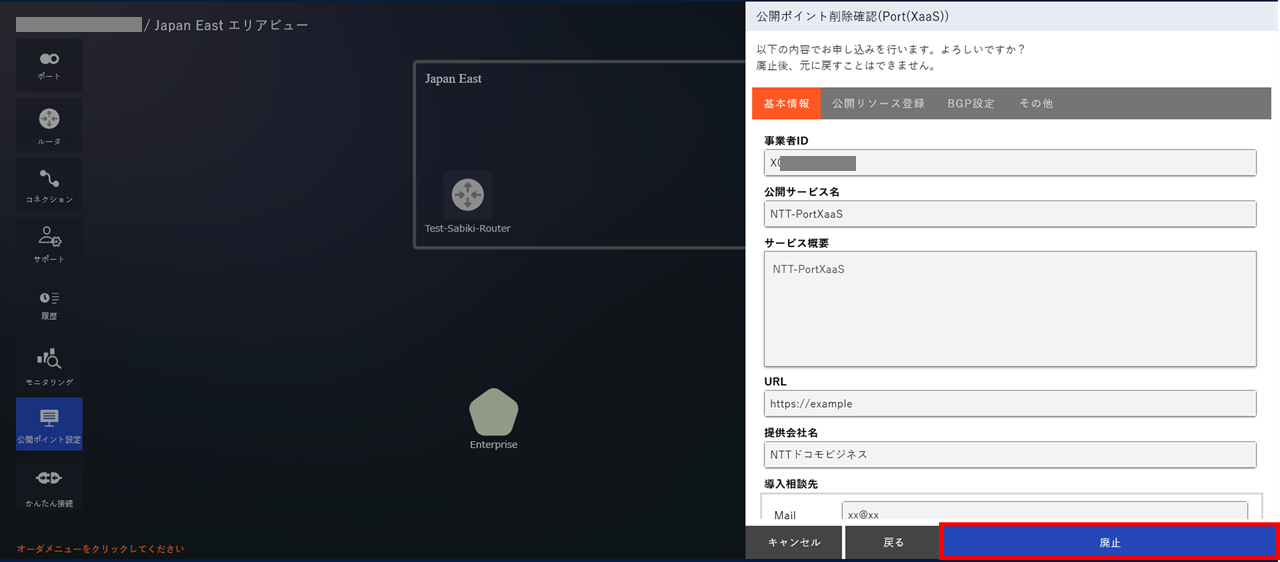Image resolution: width=1280 pixels, height=562 pixels.
Task: Click the Mail field showing xx@xx
Action: (1044, 513)
